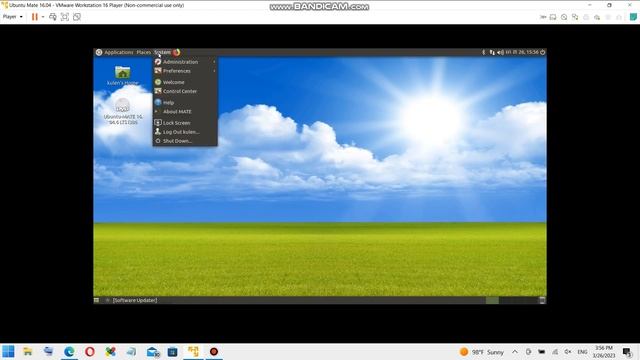
Task: Click the VMware hard disk device icon
Action: pyautogui.click(x=553, y=17)
